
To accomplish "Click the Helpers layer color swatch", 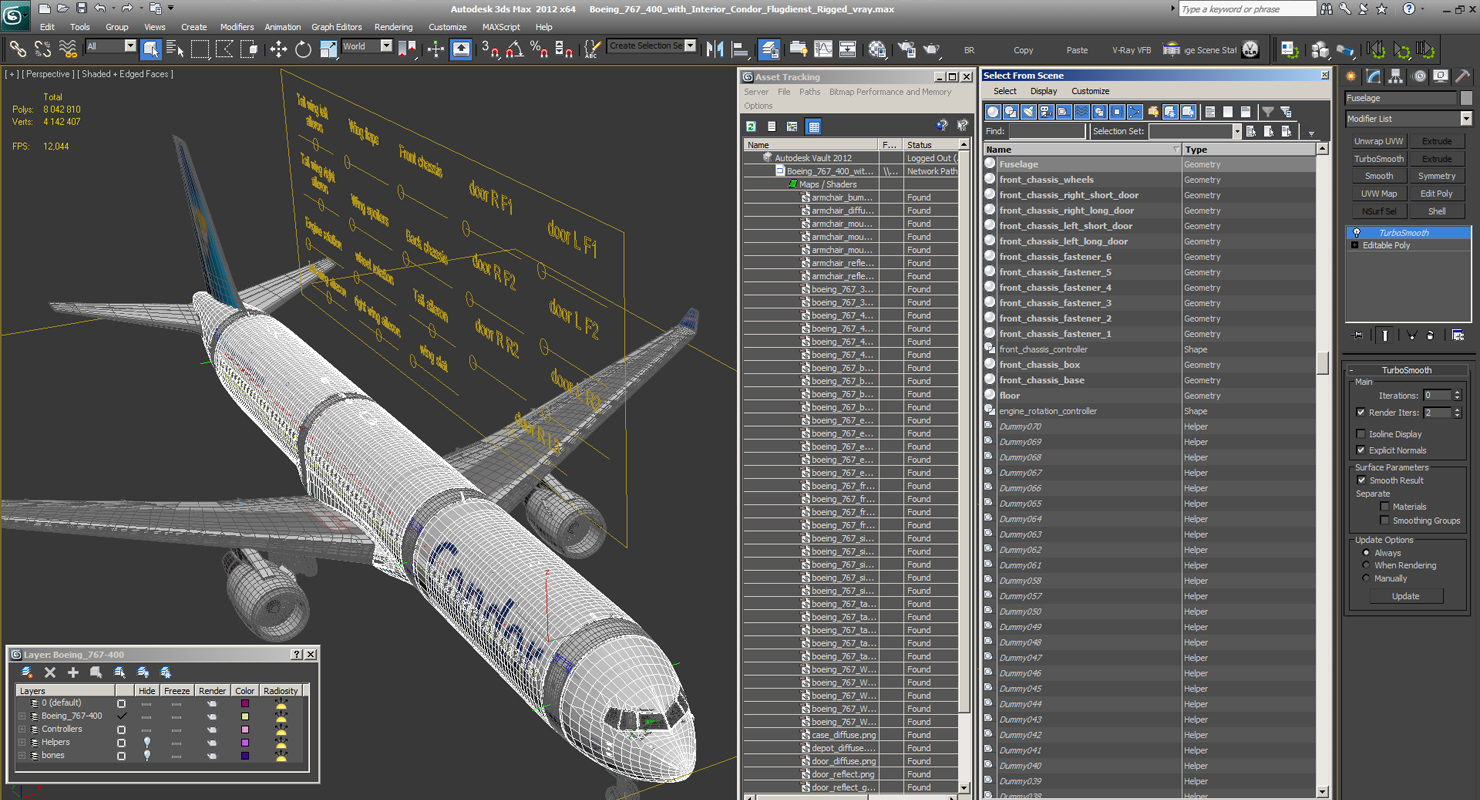I will (245, 742).
